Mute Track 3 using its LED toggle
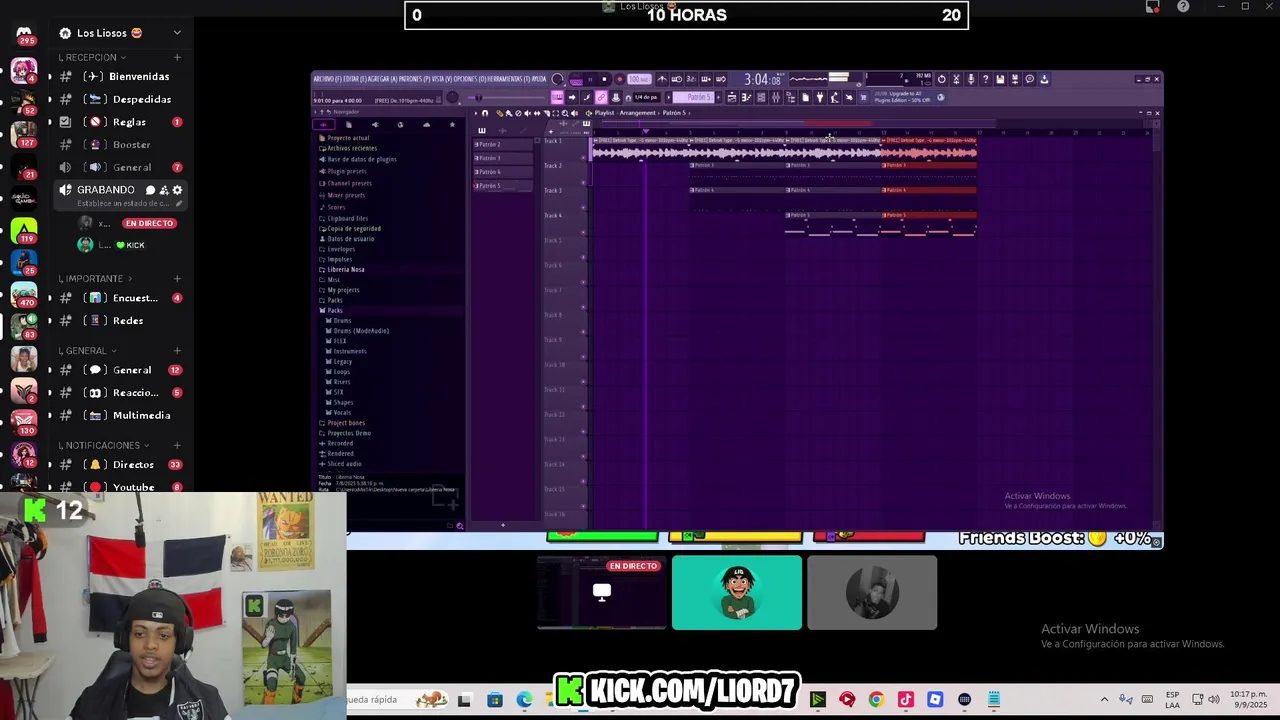This screenshot has height=720, width=1280. [583, 207]
